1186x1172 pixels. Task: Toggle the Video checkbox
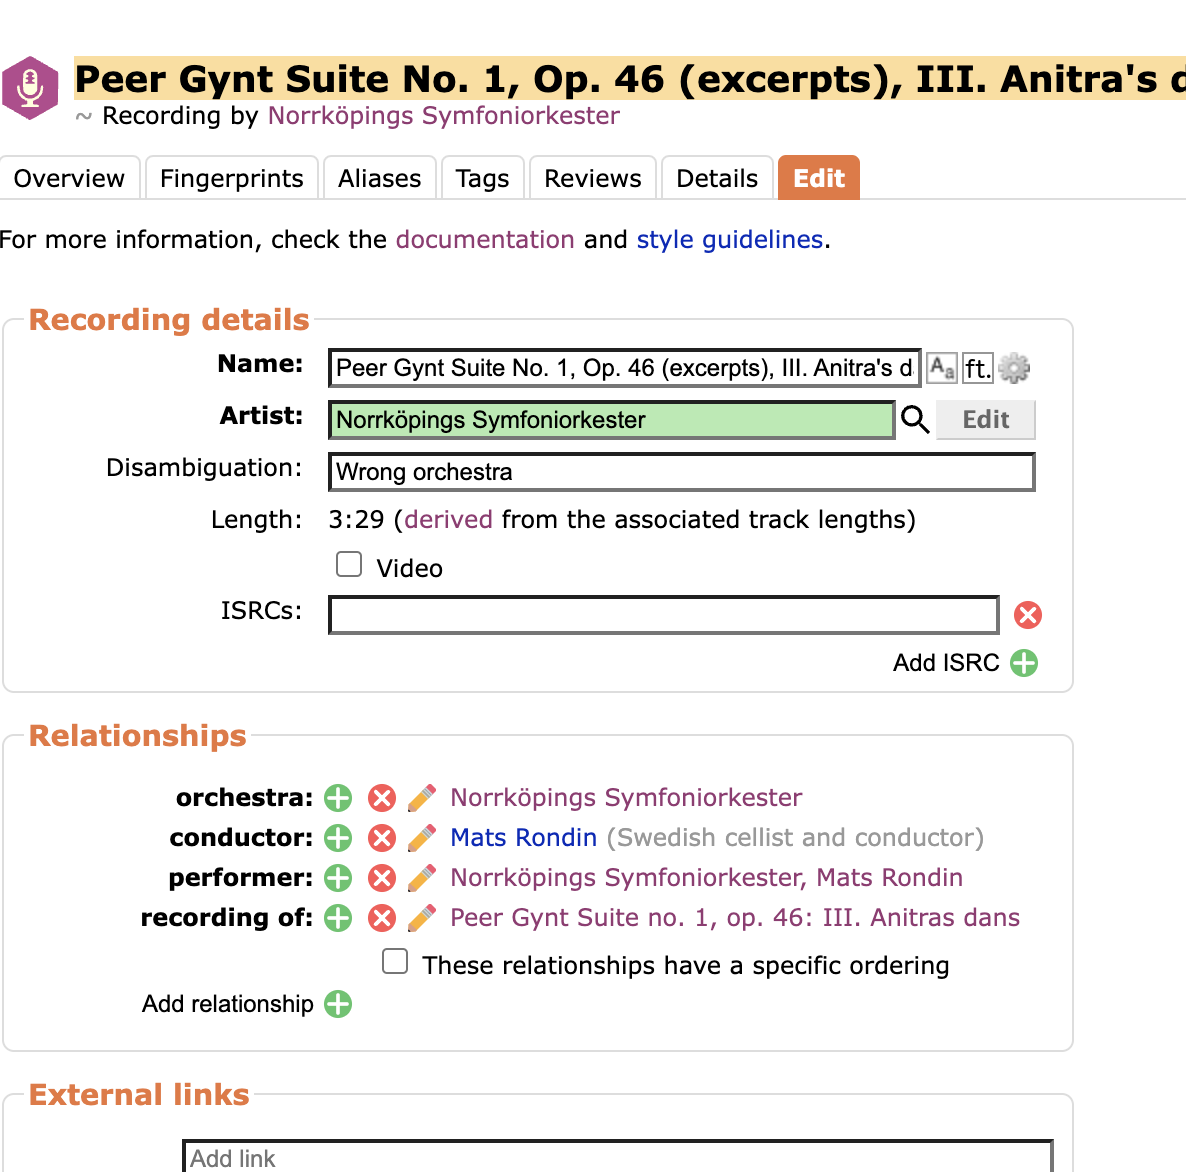(349, 565)
